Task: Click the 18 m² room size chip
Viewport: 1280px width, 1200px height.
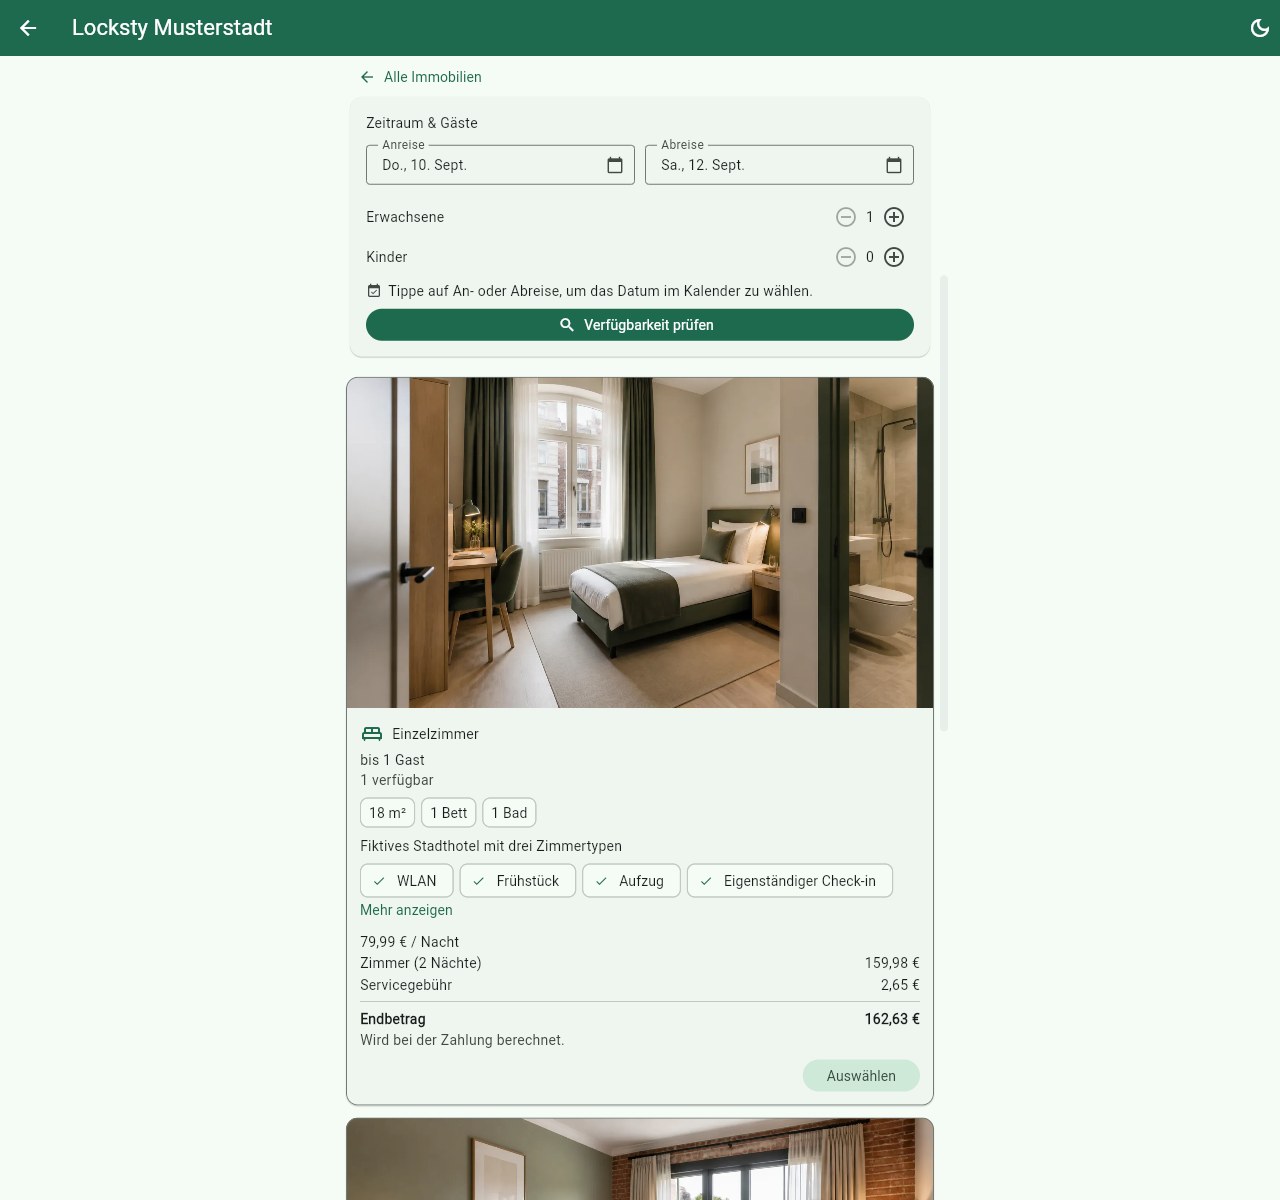Action: (388, 813)
